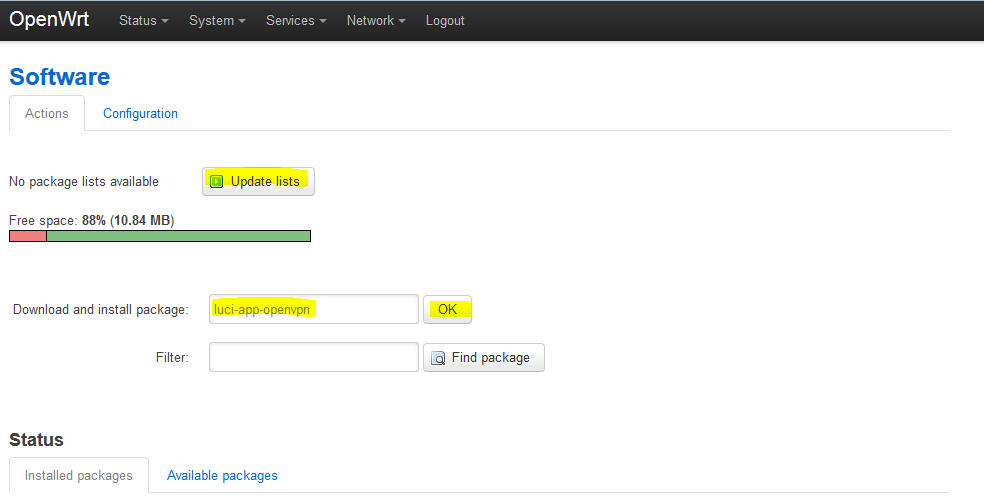Click the red used space portion of bar
The image size is (984, 503).
tap(27, 236)
